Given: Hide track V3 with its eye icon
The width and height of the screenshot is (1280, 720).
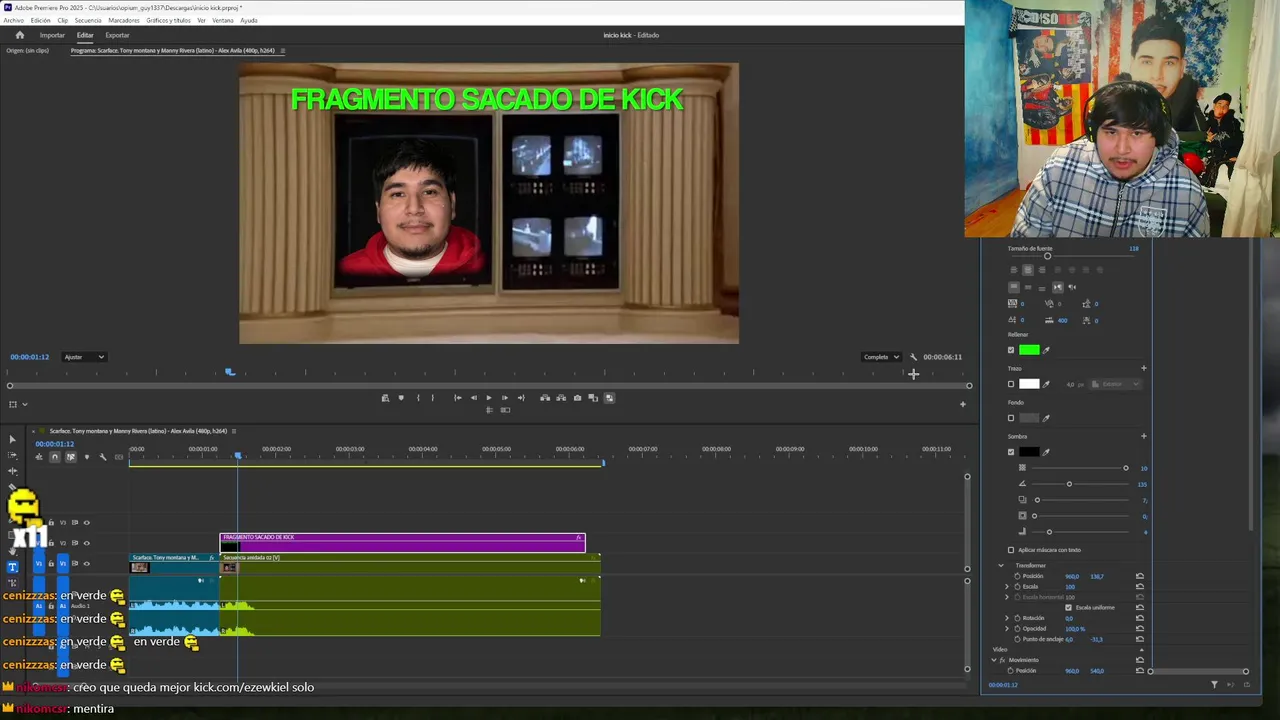Looking at the screenshot, I should (x=87, y=523).
